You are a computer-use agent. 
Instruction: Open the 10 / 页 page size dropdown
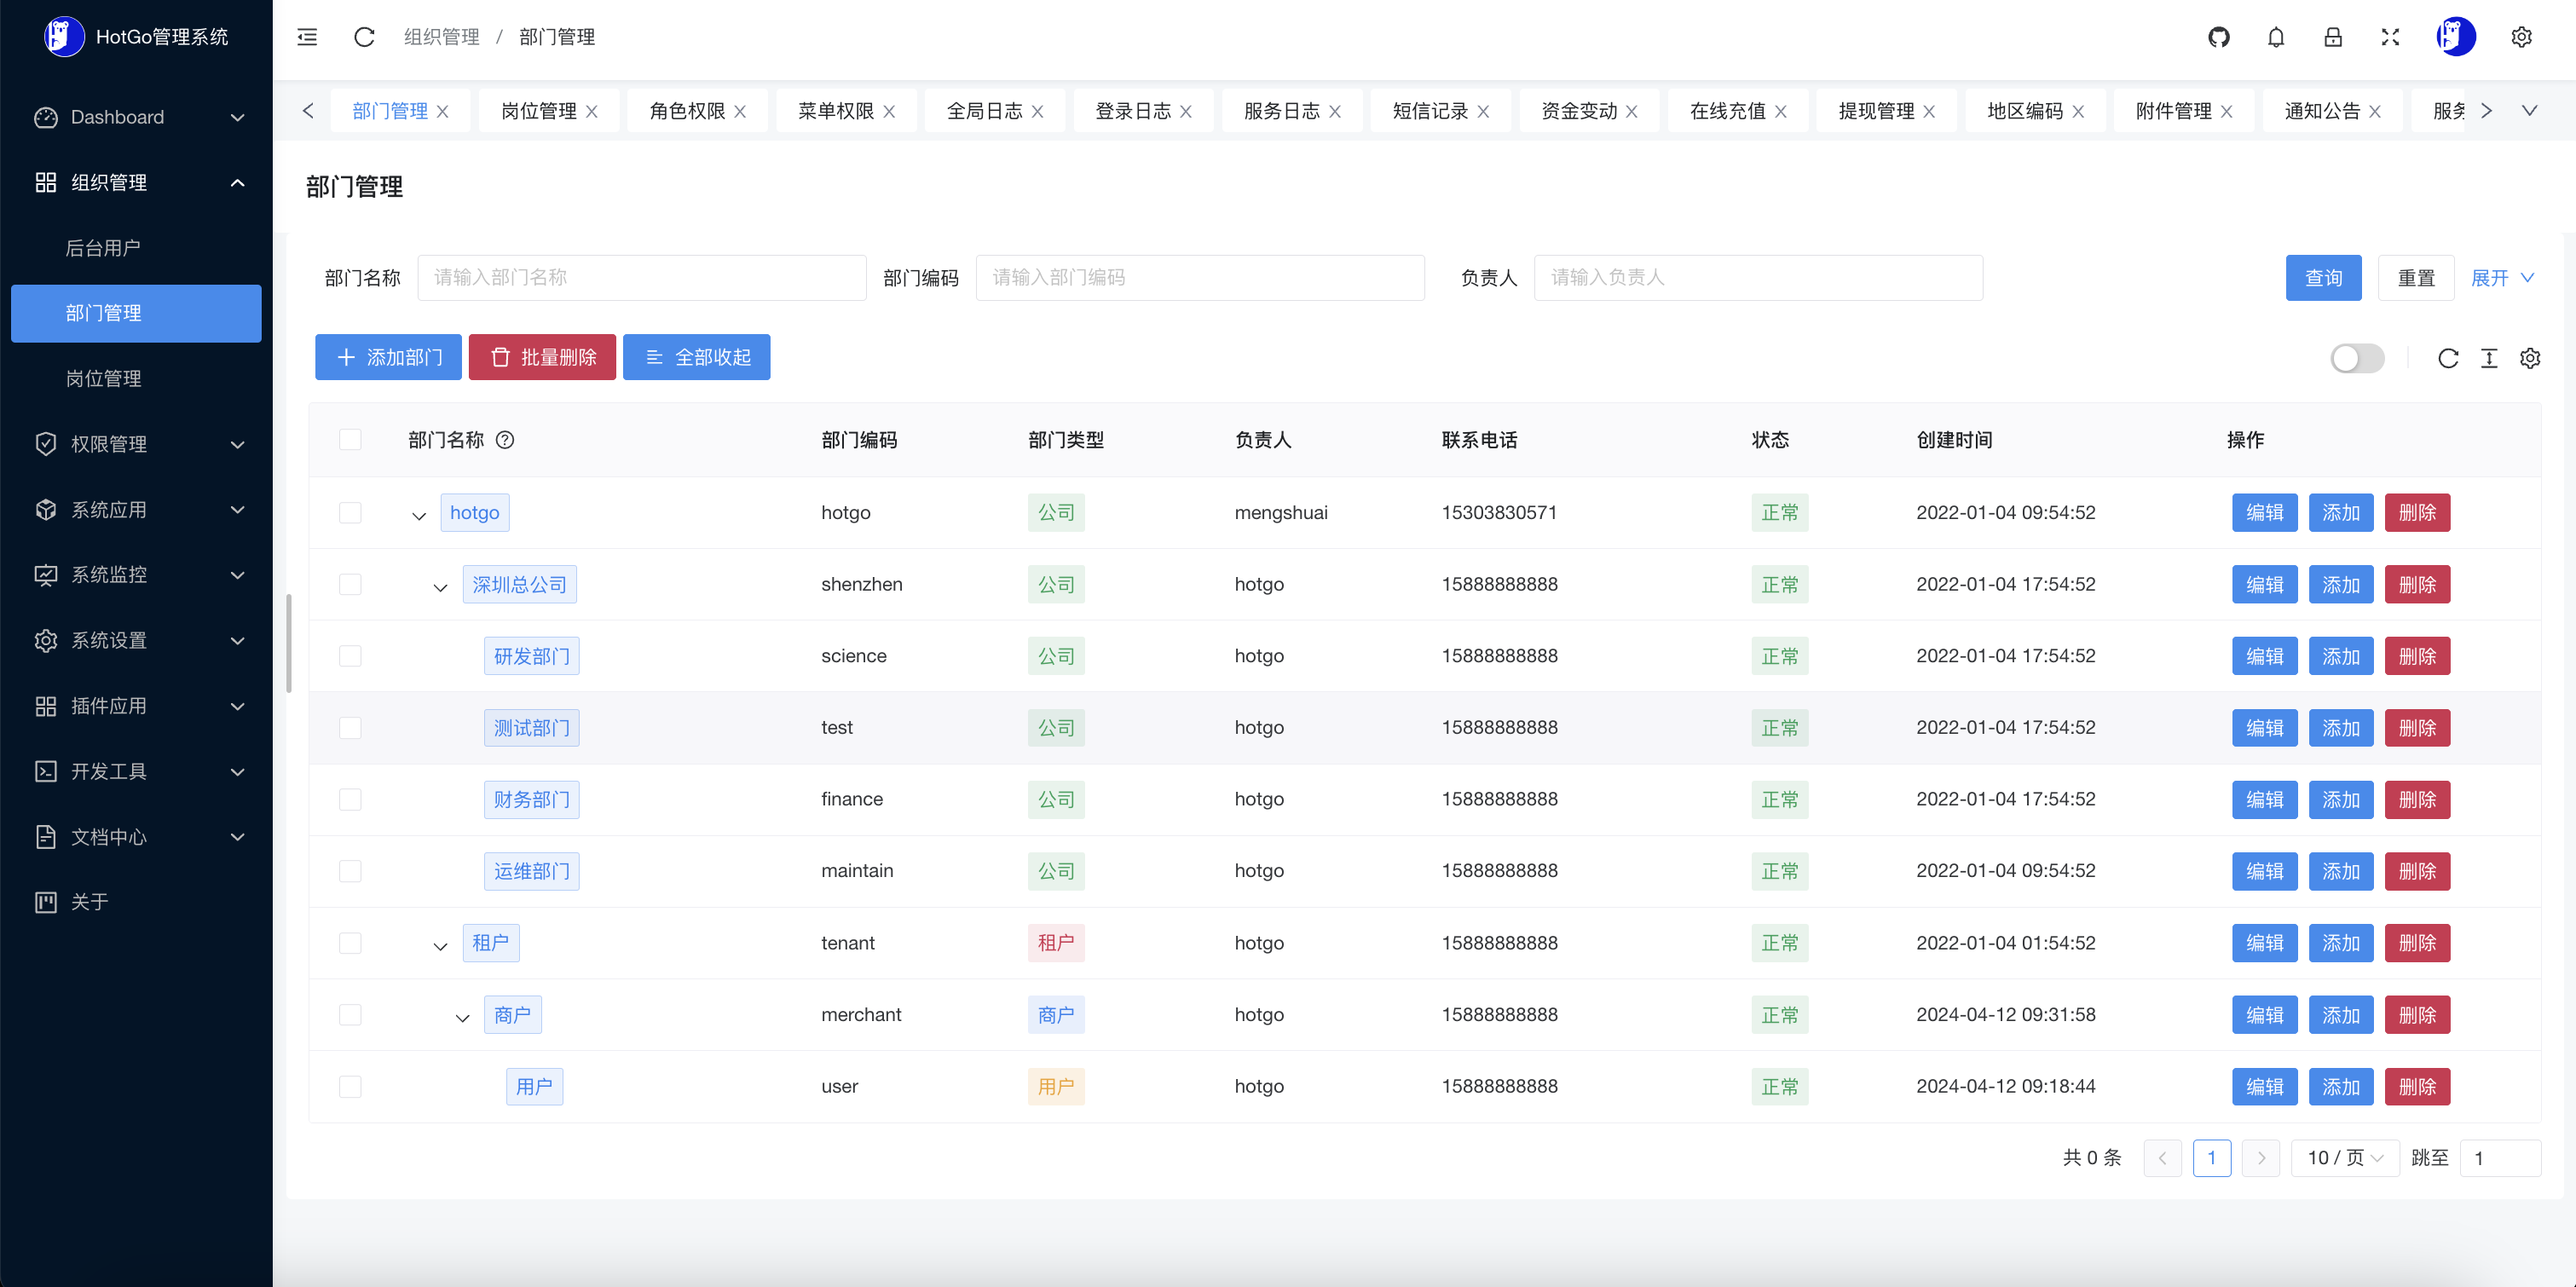click(2344, 1158)
